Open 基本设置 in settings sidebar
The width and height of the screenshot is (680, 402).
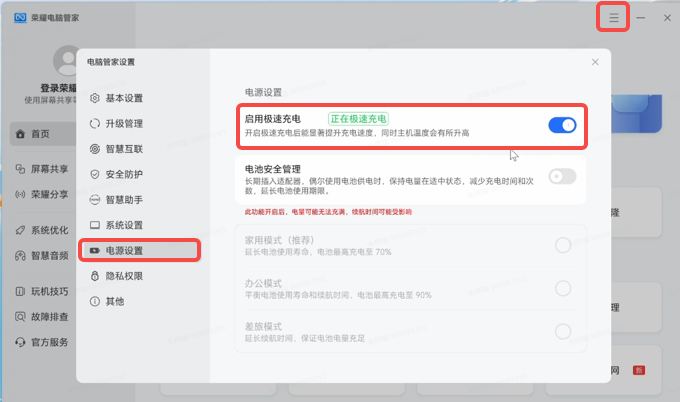pos(124,98)
